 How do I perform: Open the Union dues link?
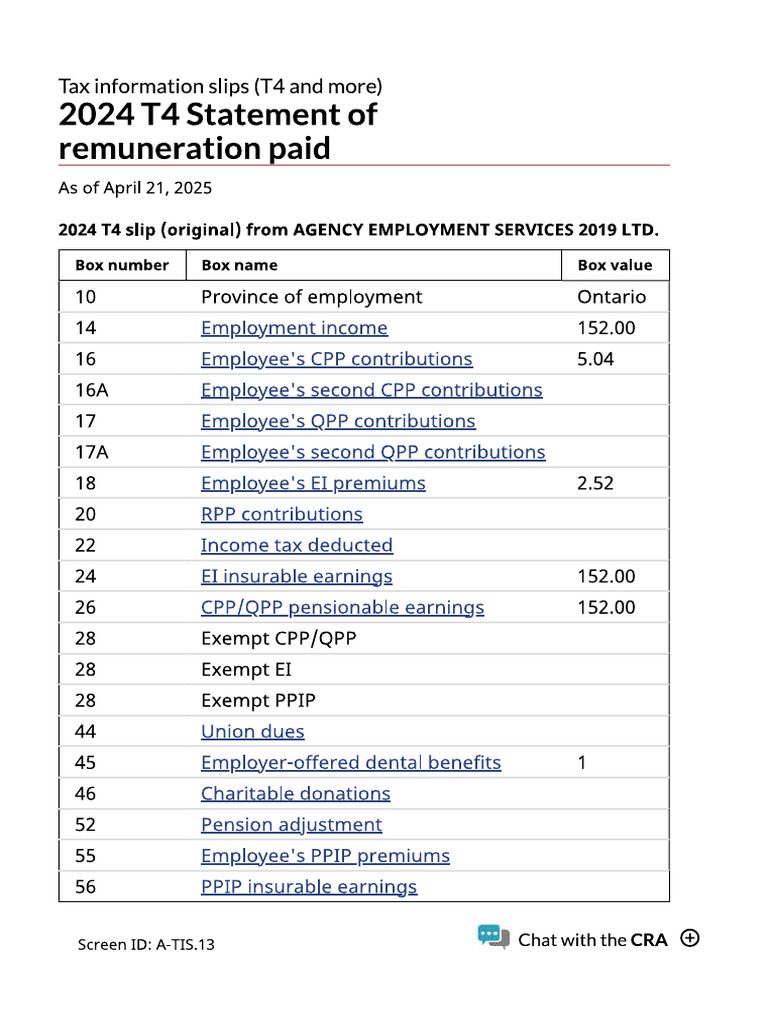[x=252, y=731]
